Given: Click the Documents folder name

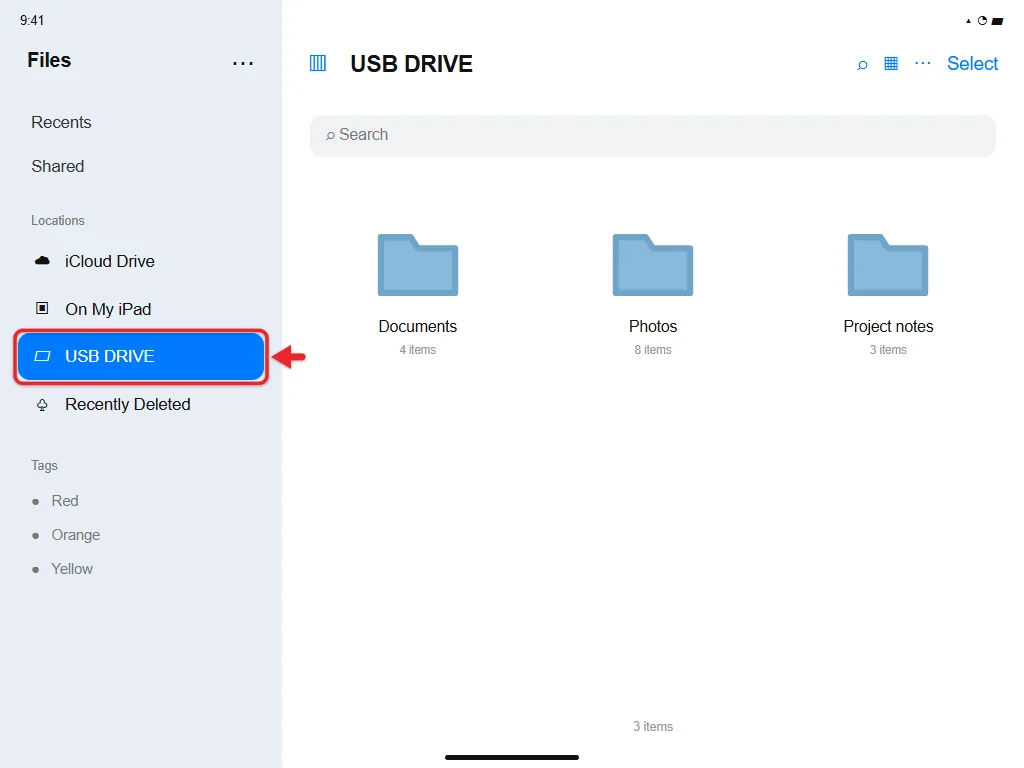Looking at the screenshot, I should tap(418, 326).
